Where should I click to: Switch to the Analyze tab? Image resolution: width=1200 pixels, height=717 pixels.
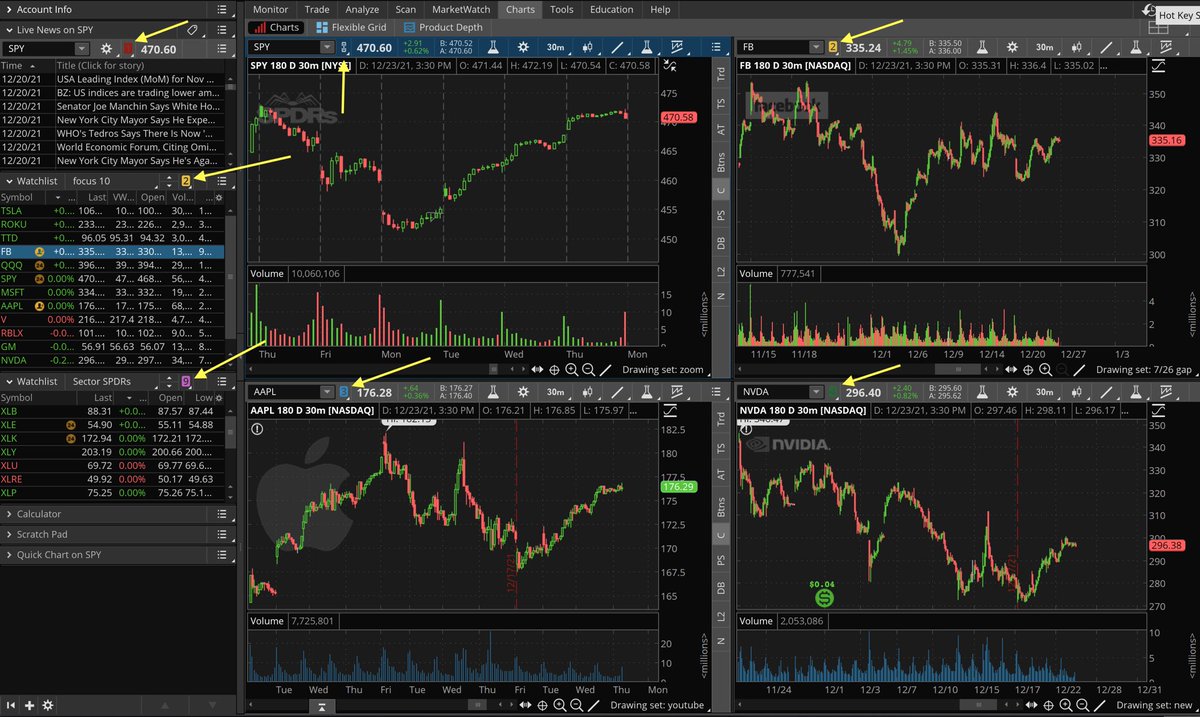click(362, 9)
